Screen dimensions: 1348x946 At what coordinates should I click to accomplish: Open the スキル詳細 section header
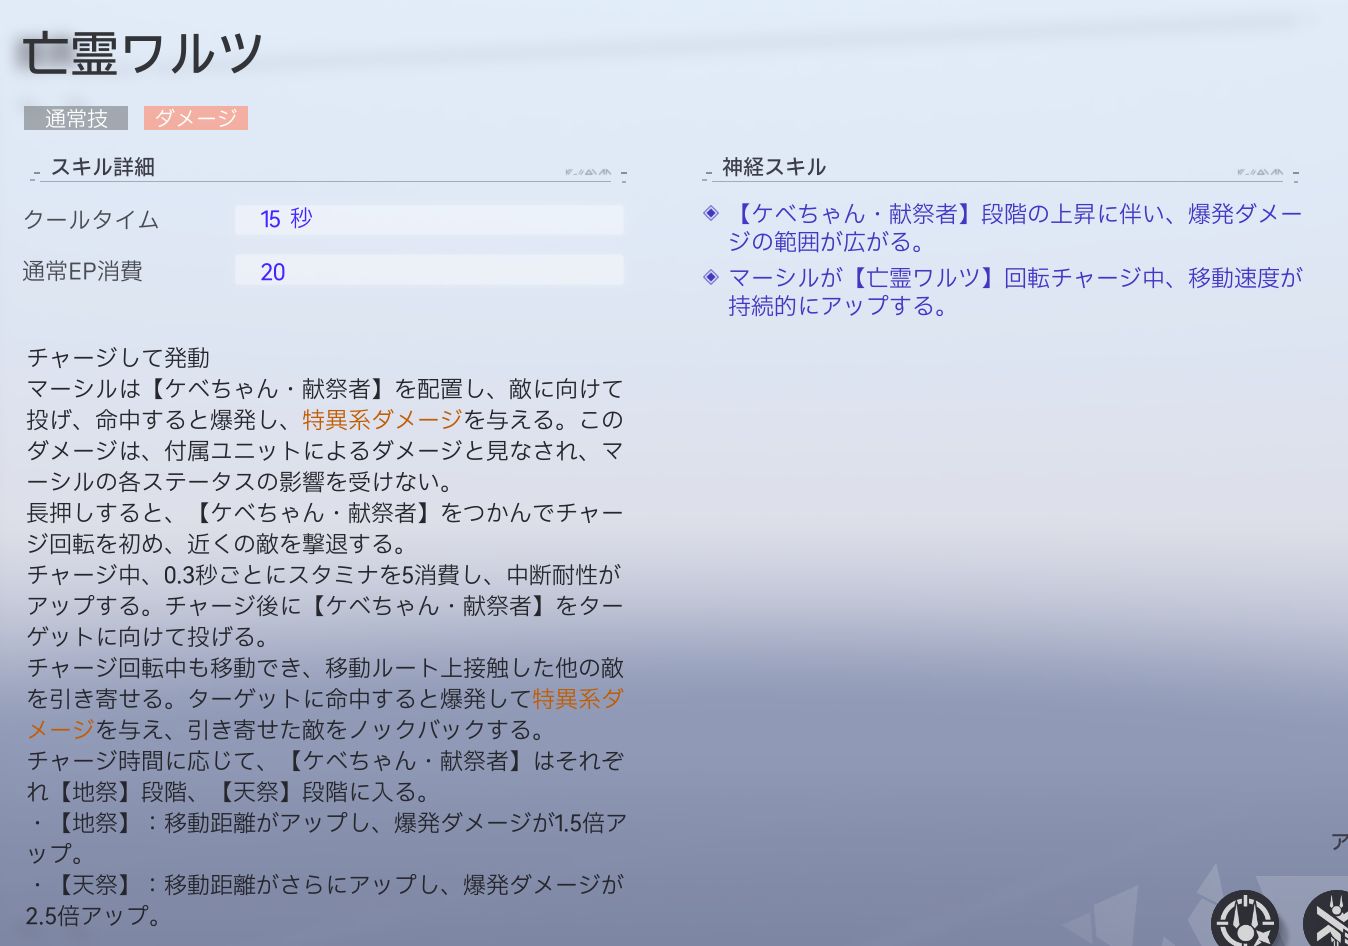click(x=103, y=167)
